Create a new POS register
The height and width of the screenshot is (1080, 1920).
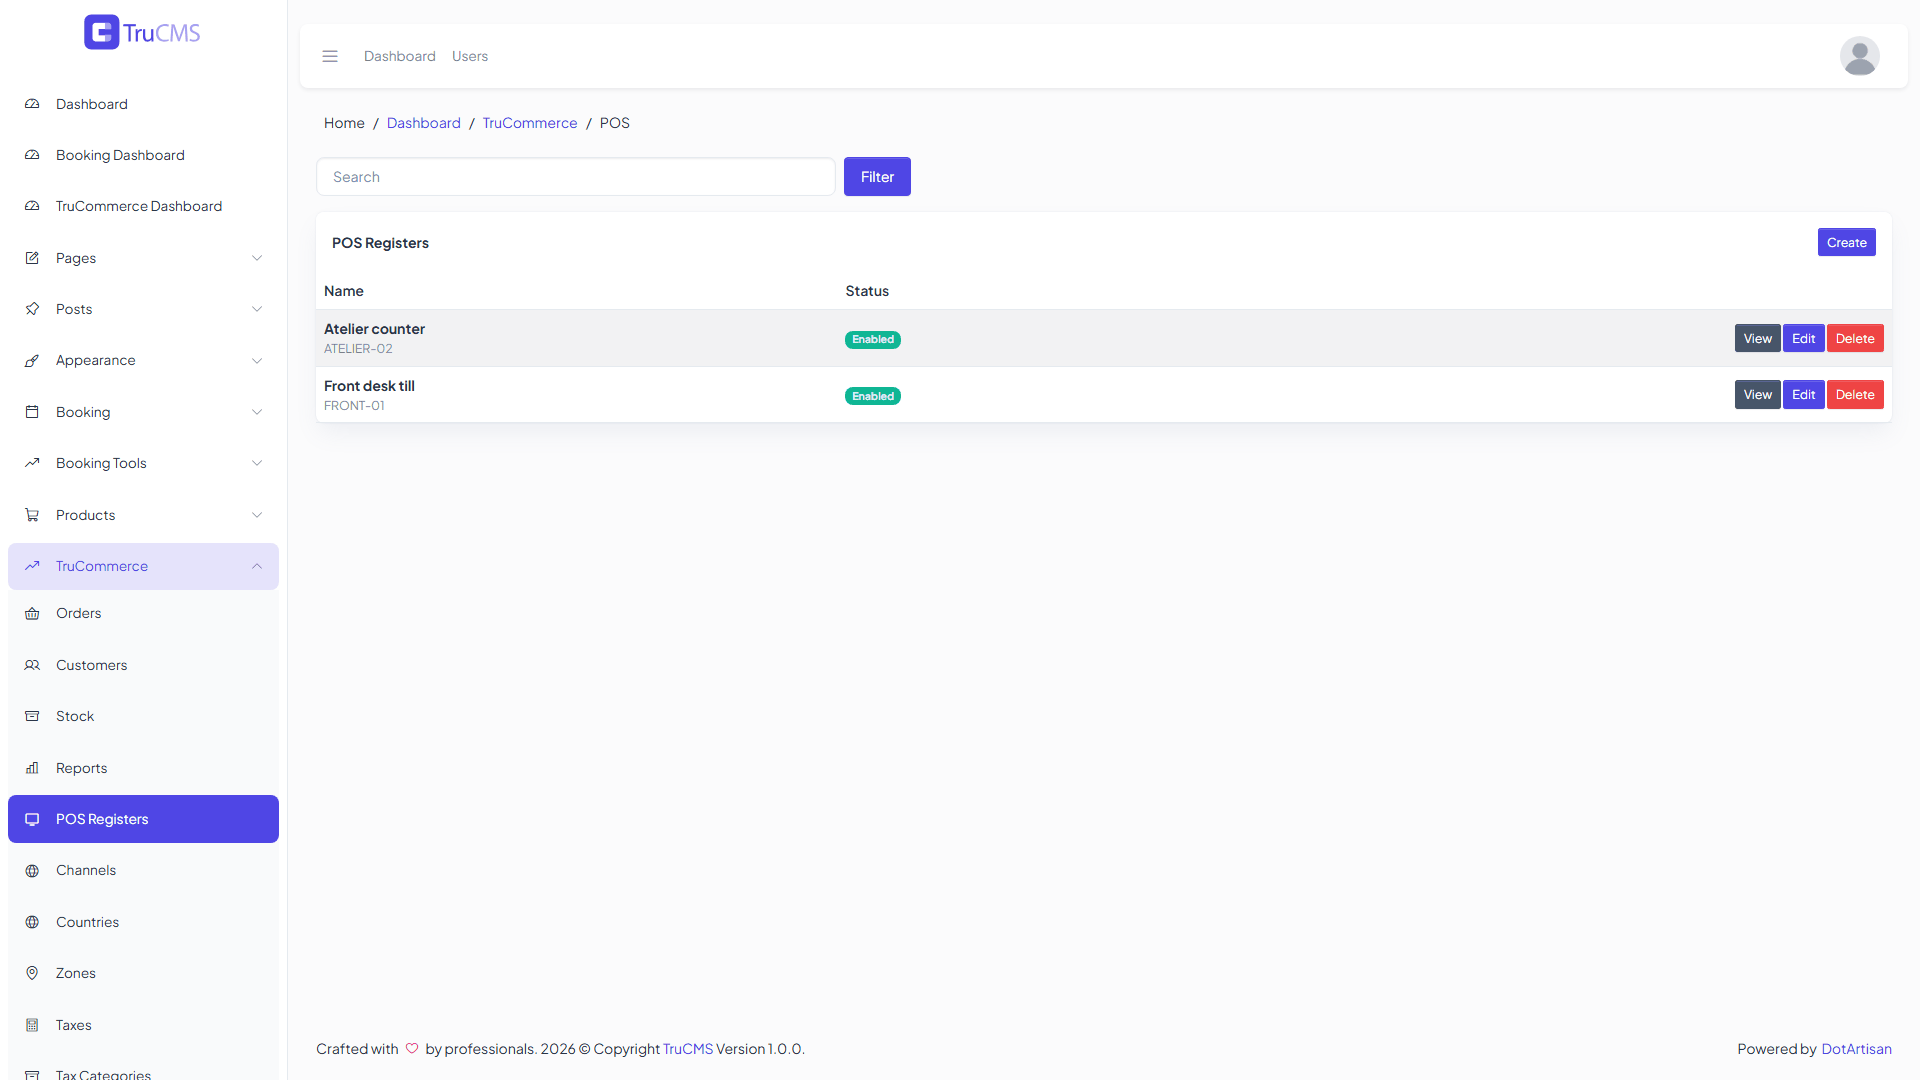tap(1846, 242)
